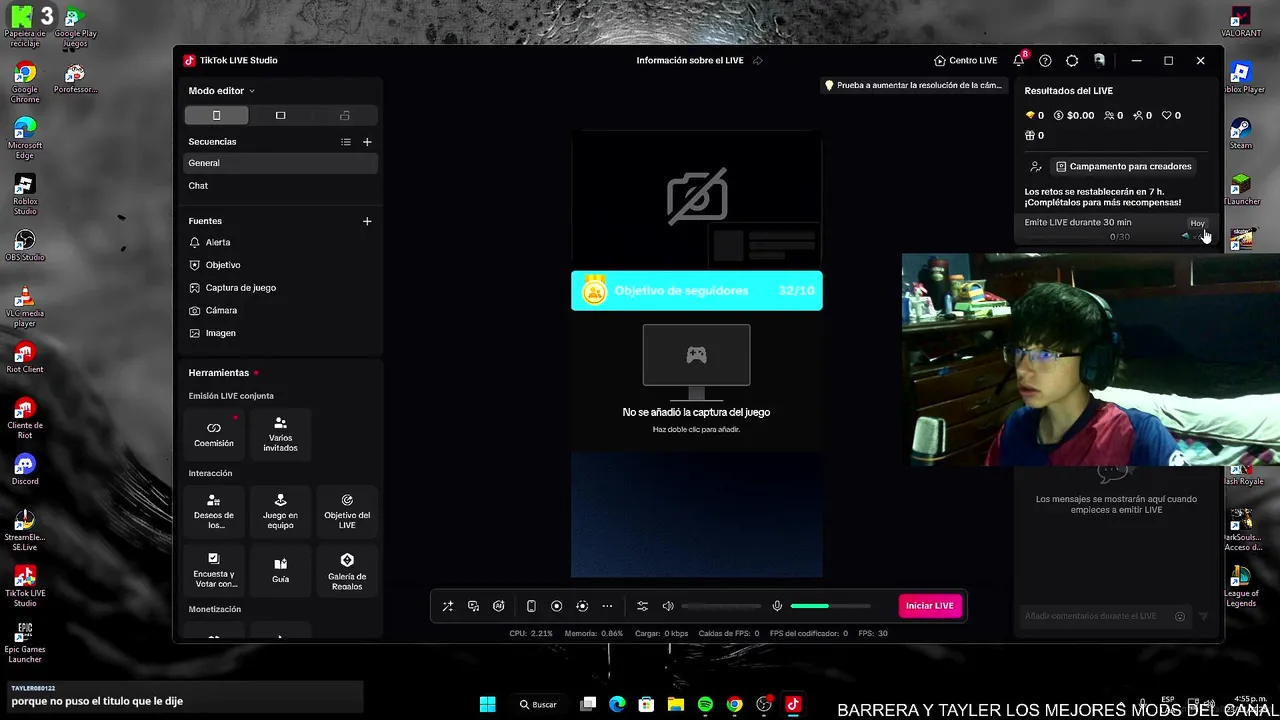The image size is (1280, 720).
Task: Click Información sobre el LIVE title
Action: (x=690, y=61)
